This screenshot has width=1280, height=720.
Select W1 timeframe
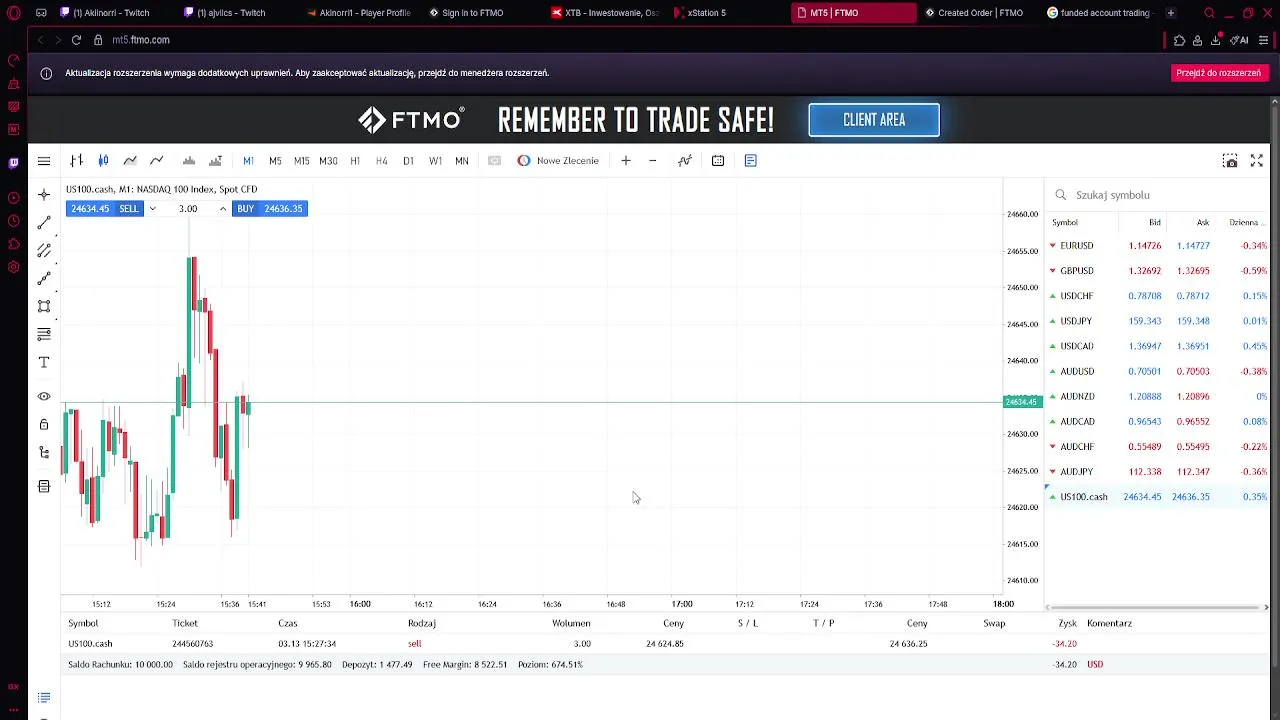(x=435, y=161)
